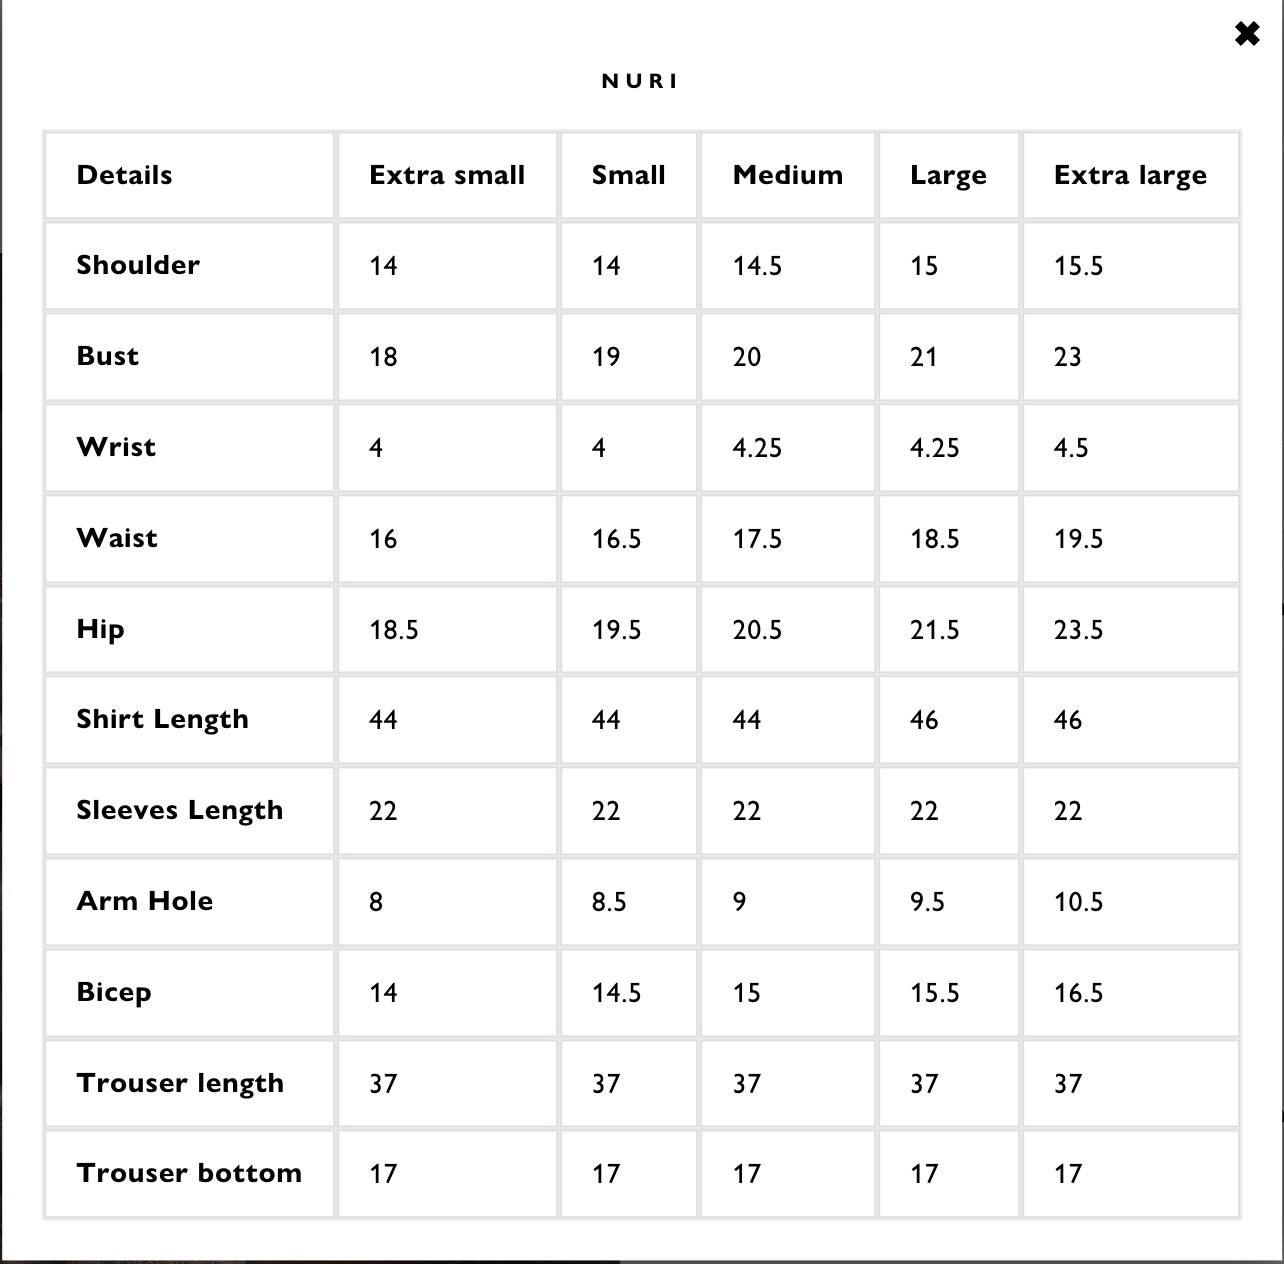
Task: Select the Extra small column header
Action: click(x=447, y=175)
